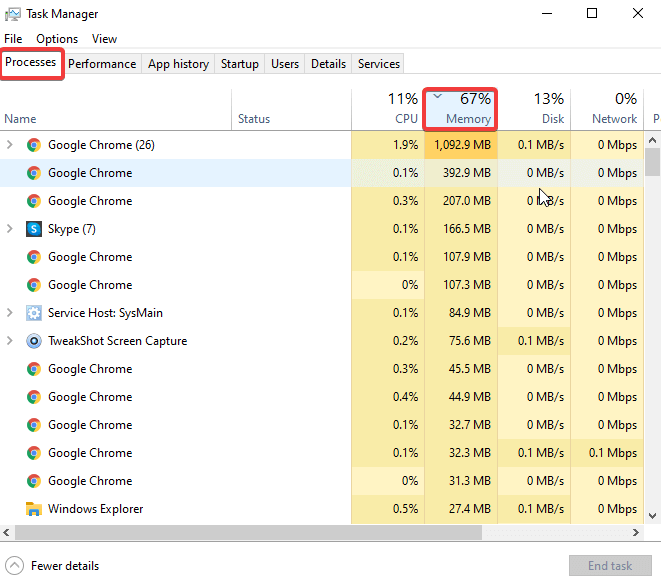This screenshot has height=588, width=661.
Task: Click the TweakShot Screen Capture icon
Action: pos(34,341)
